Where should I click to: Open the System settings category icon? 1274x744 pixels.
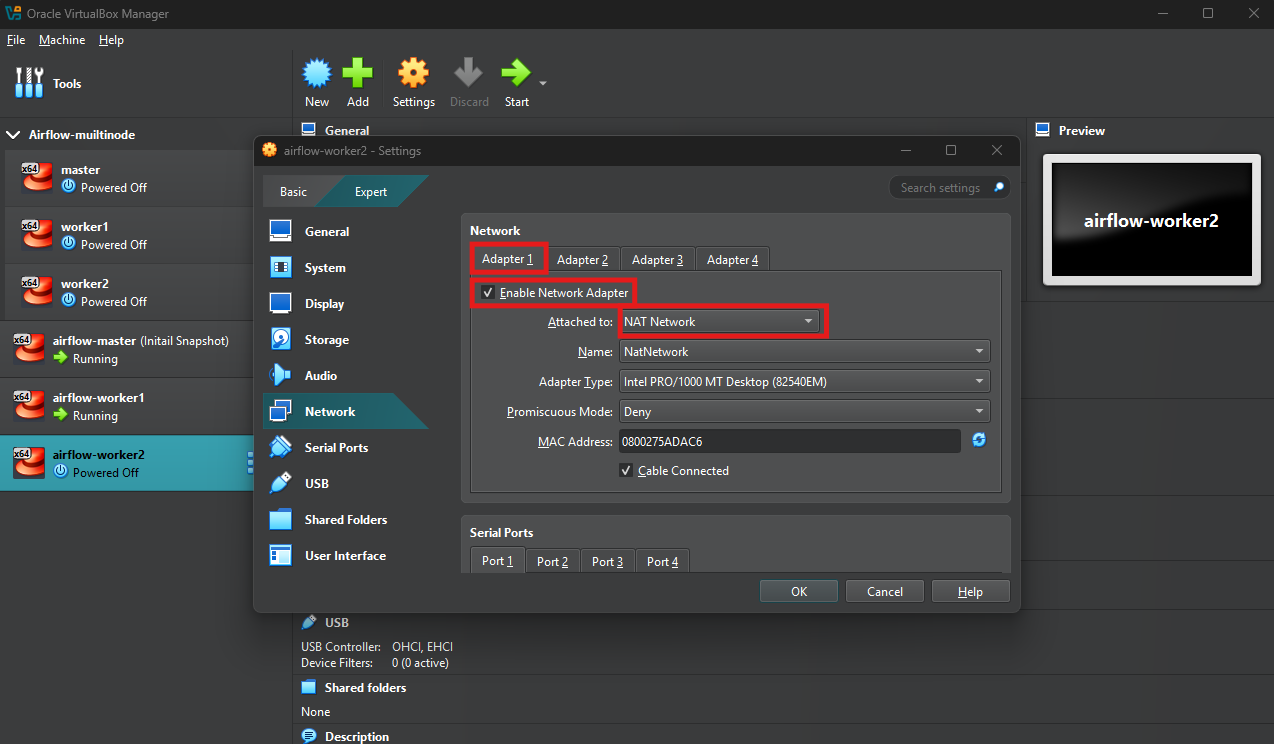point(281,267)
